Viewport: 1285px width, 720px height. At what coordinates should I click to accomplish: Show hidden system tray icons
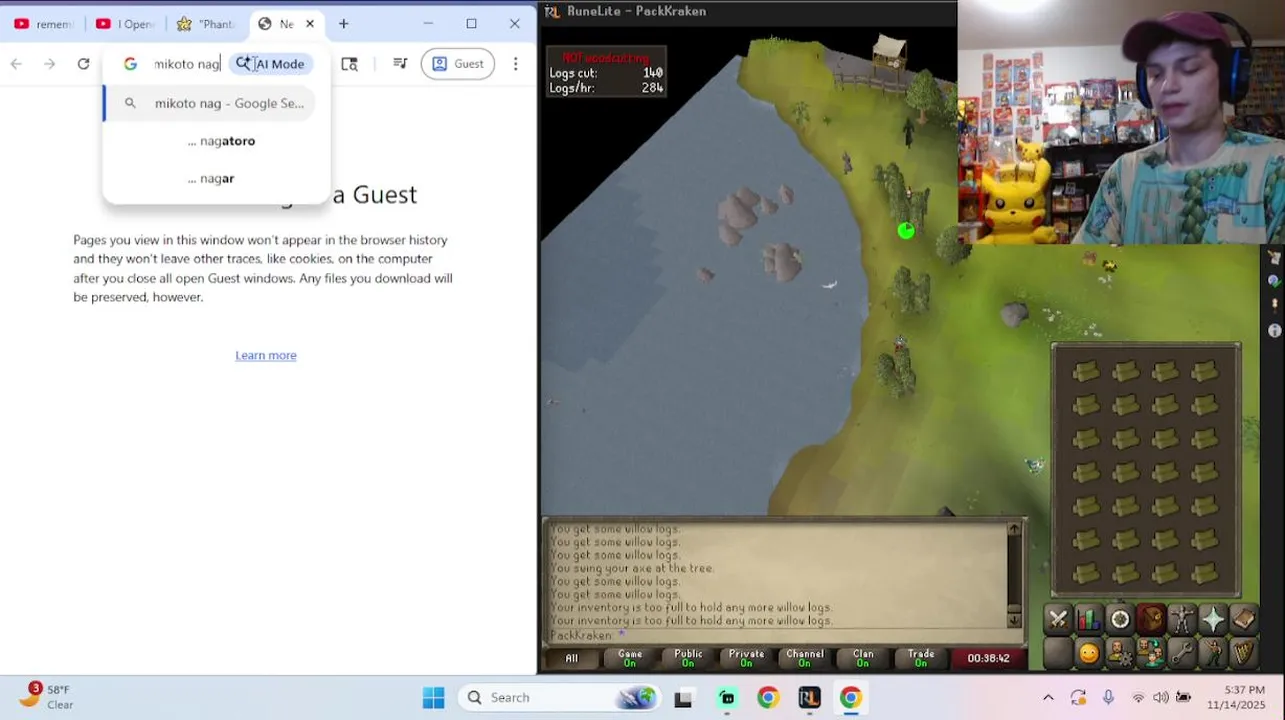pyautogui.click(x=1048, y=698)
